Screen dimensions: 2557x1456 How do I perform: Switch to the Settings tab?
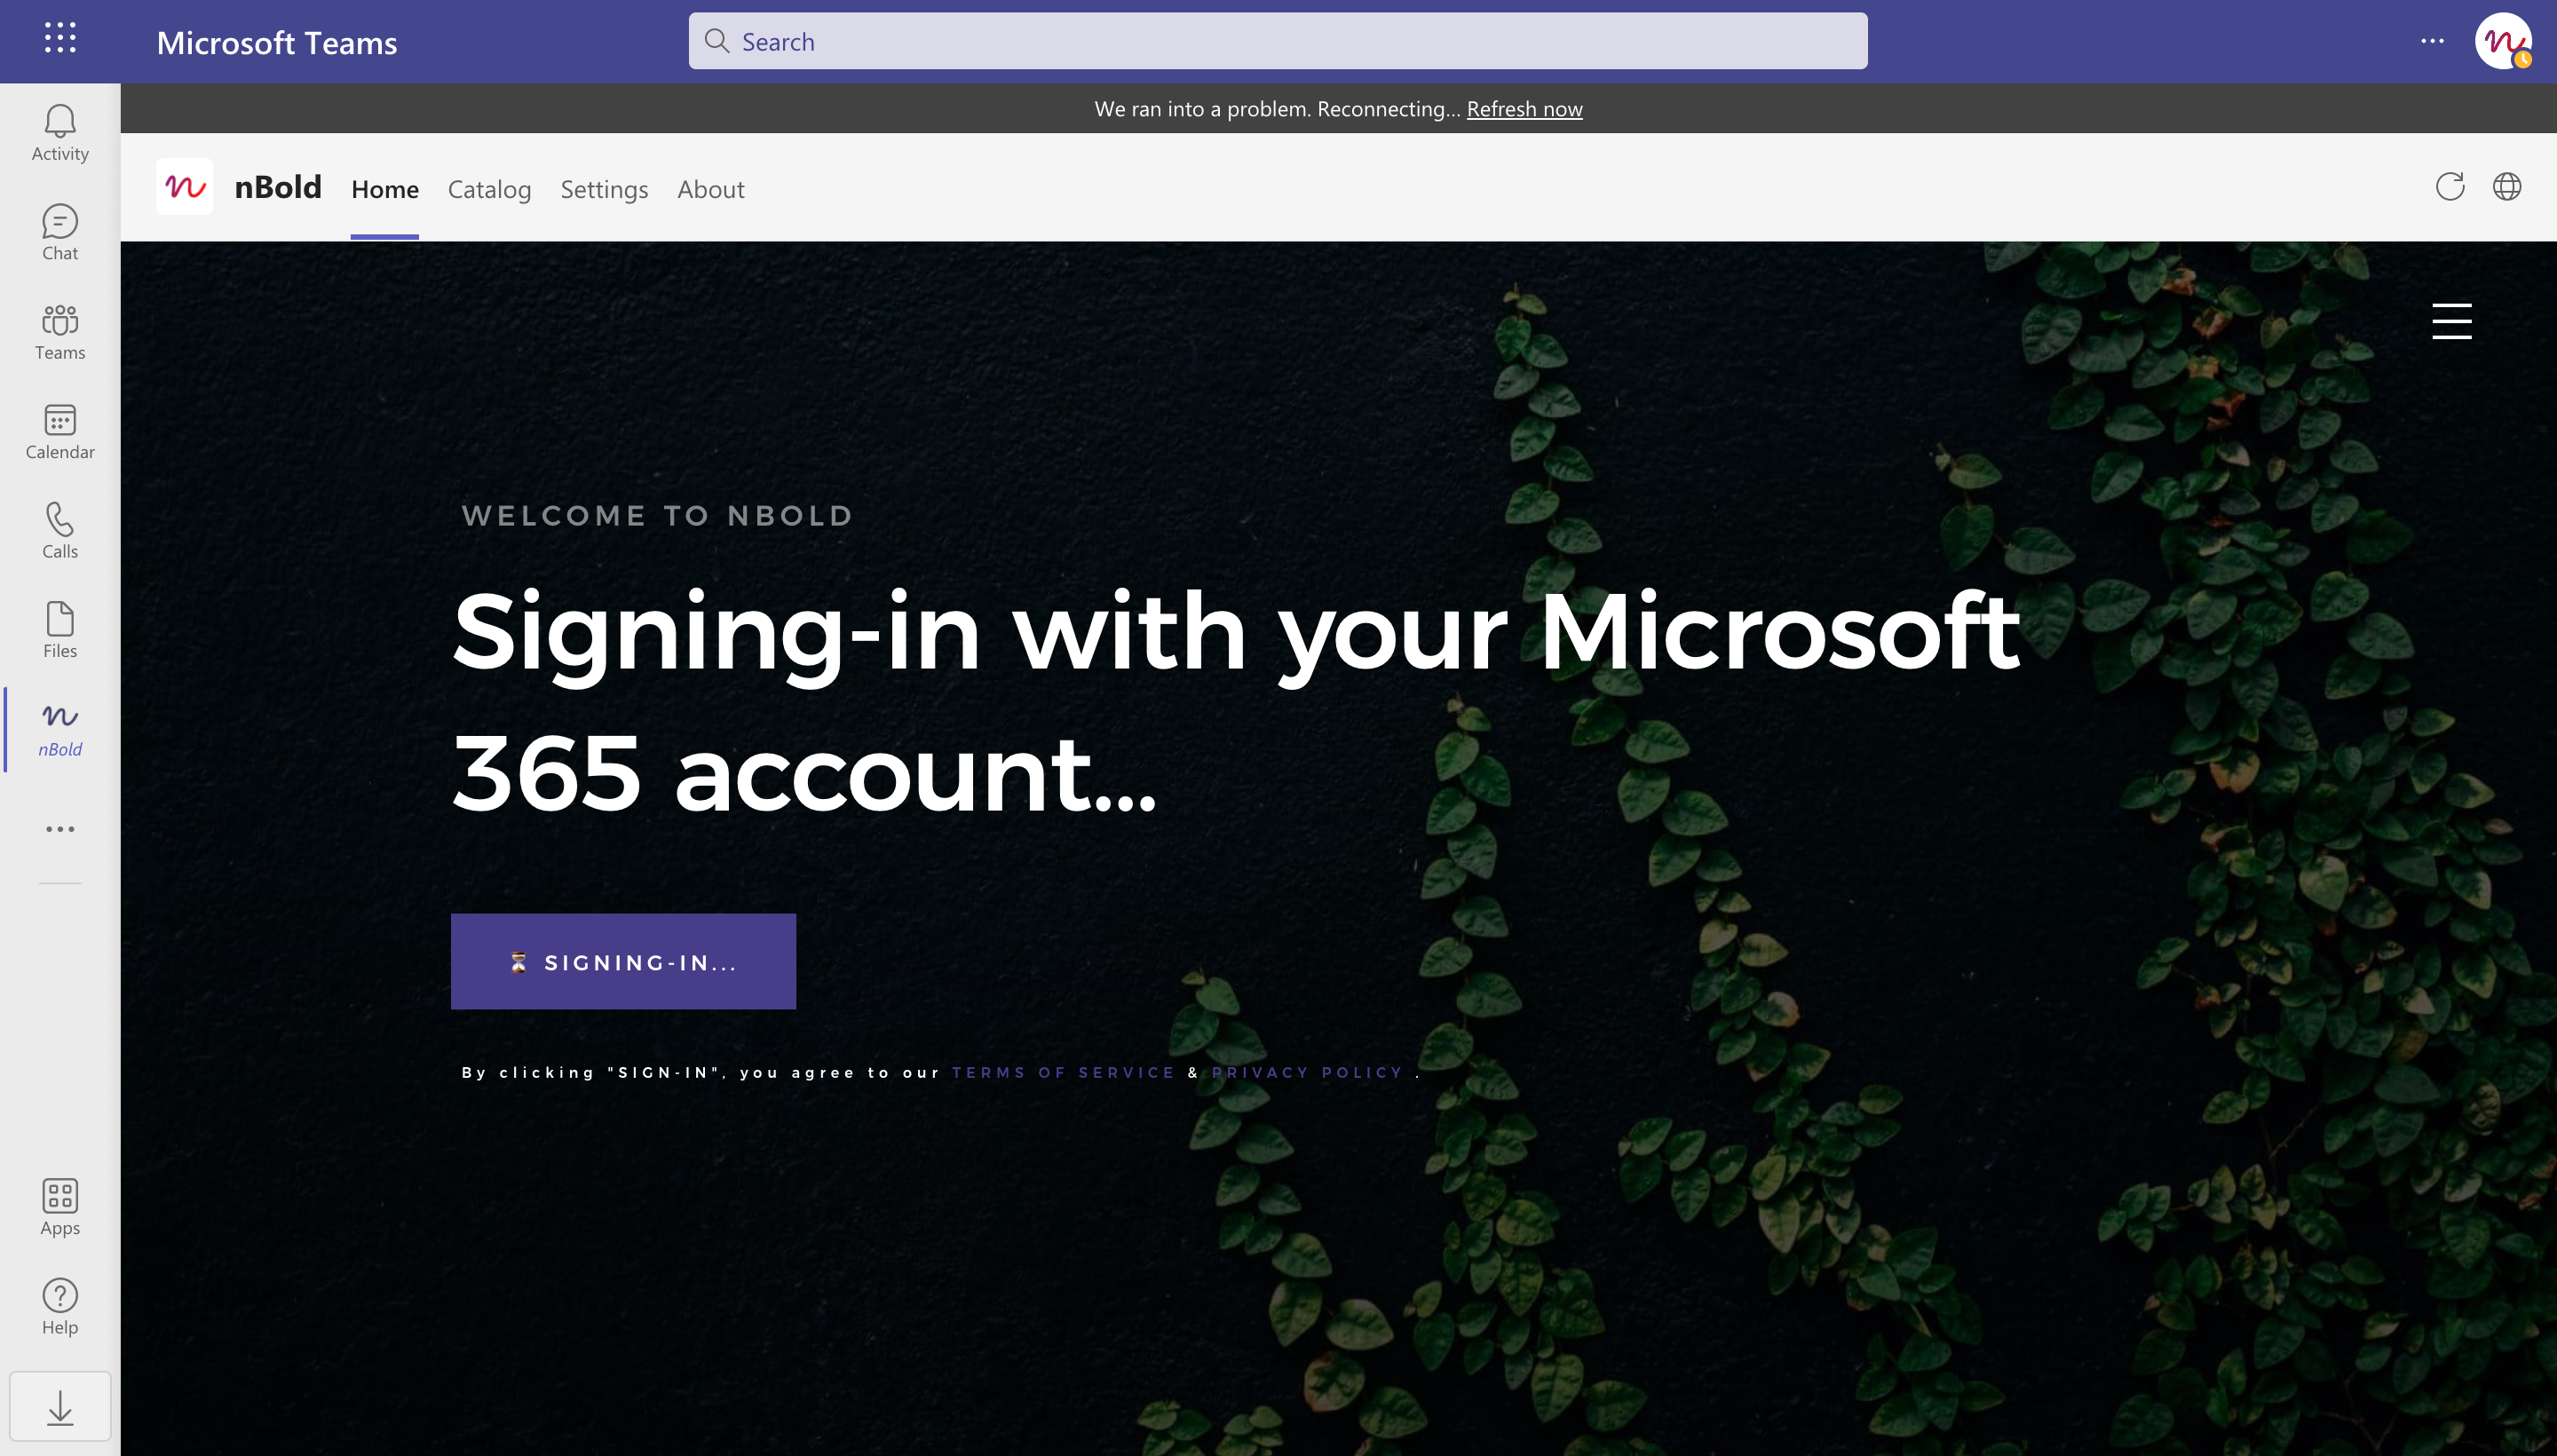click(x=604, y=189)
